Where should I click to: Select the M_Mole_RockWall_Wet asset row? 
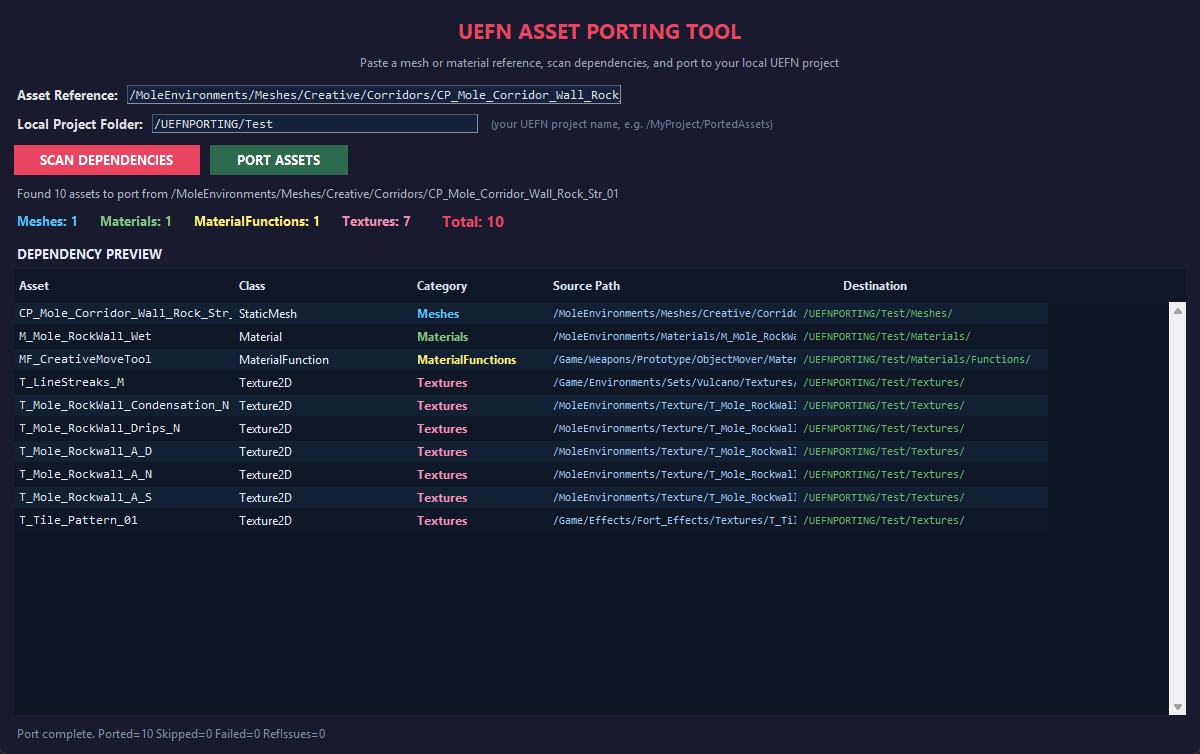[531, 336]
